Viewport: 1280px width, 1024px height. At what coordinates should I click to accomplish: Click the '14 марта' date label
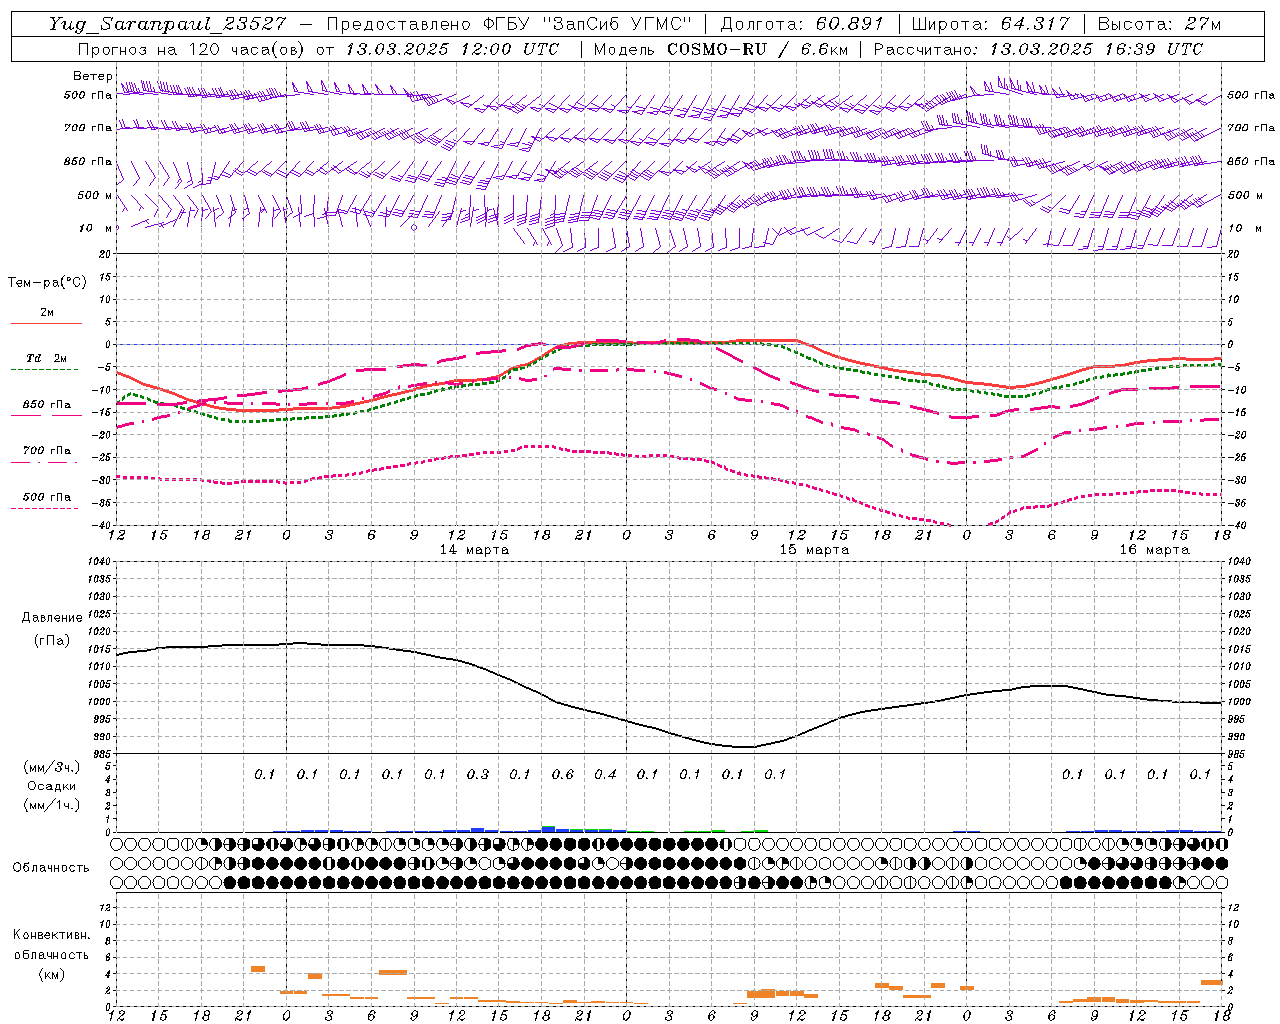(x=474, y=550)
